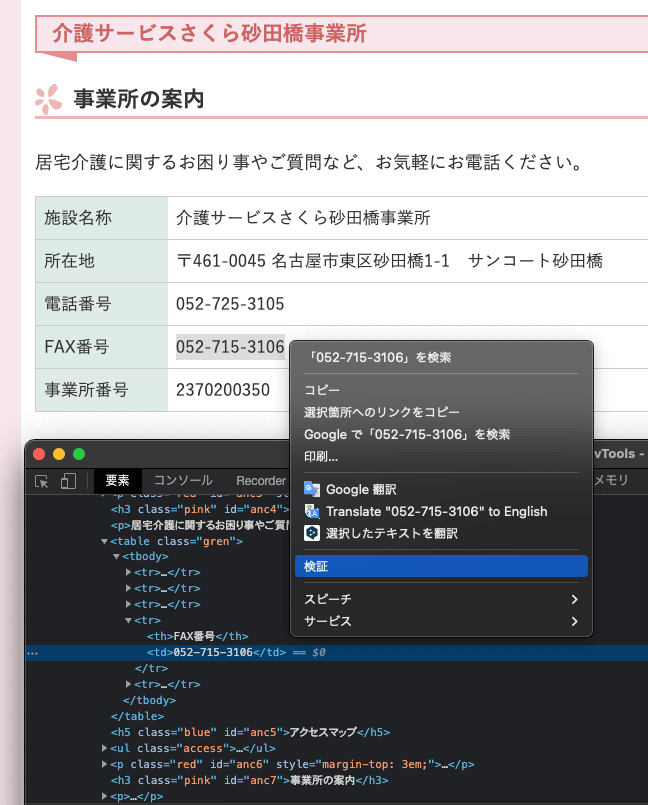Collapse the table class="gren" node
The width and height of the screenshot is (648, 805).
point(104,541)
